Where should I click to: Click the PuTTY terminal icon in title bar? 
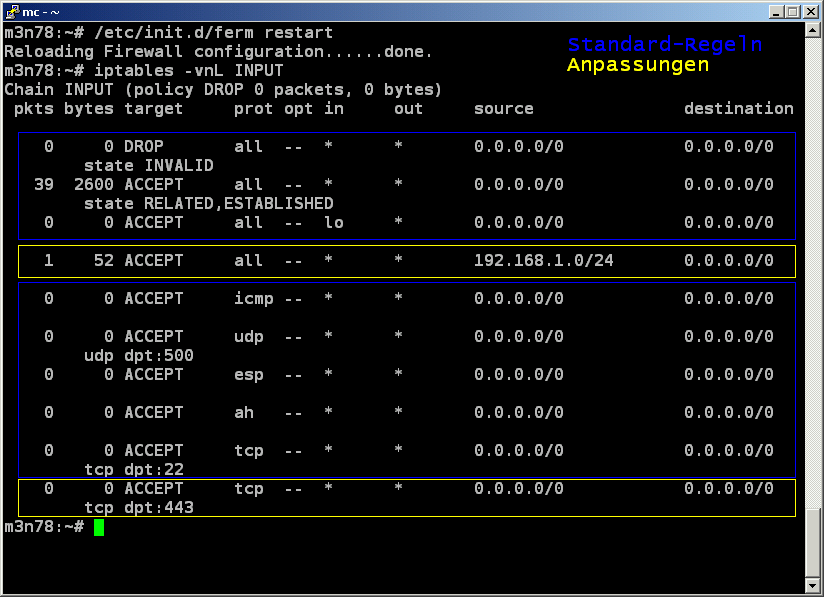13,12
